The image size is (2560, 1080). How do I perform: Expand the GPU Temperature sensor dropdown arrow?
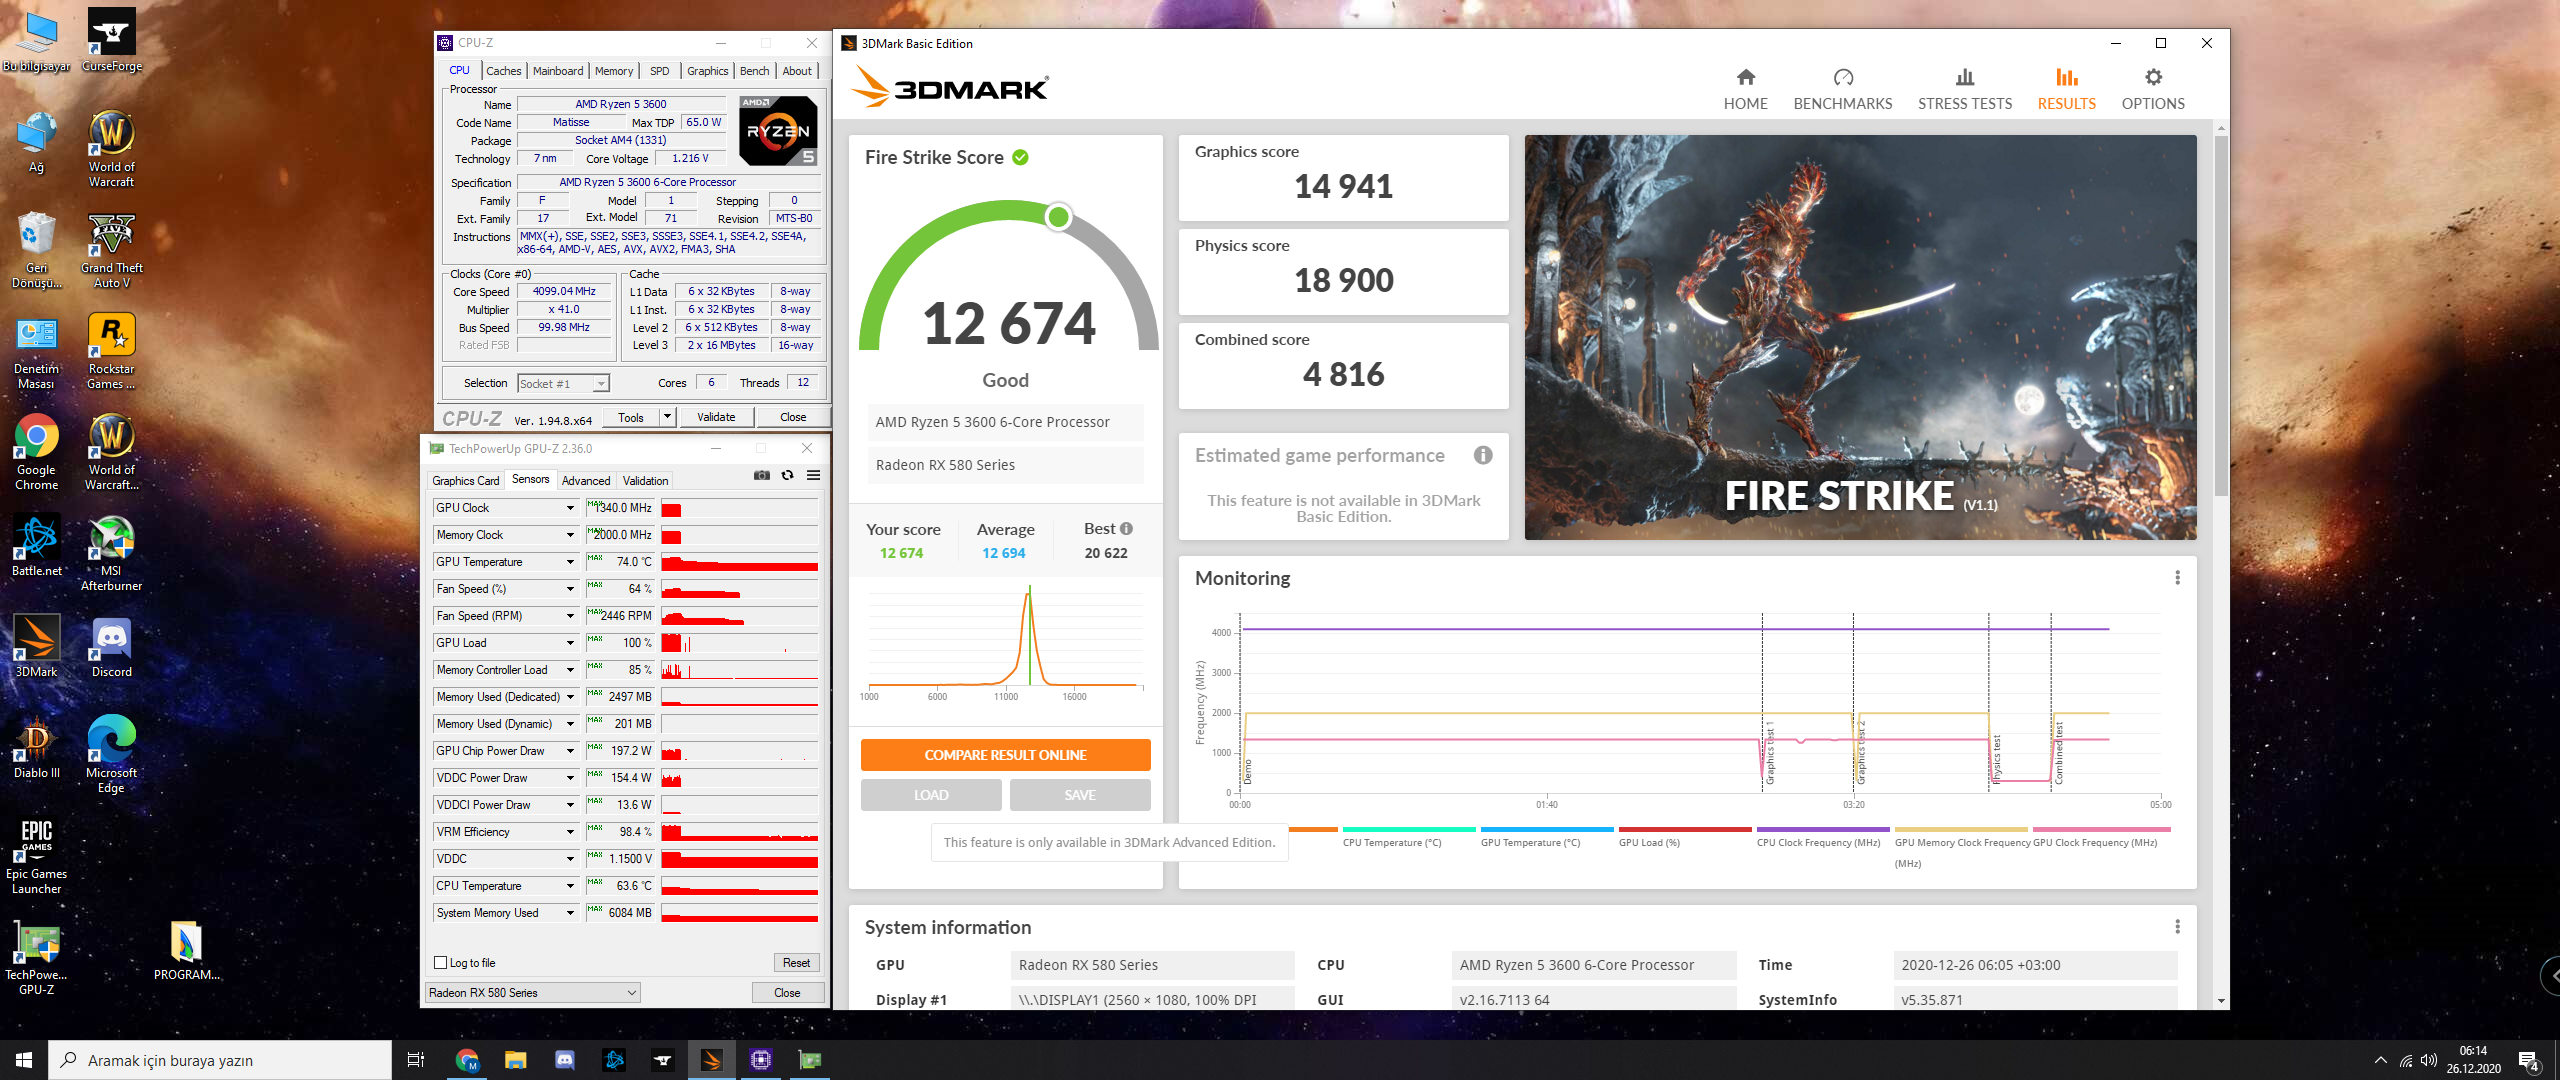pos(571,562)
